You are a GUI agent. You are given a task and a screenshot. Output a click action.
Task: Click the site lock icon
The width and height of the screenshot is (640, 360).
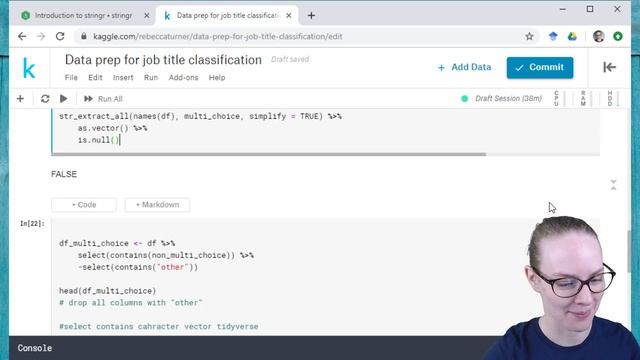point(84,36)
